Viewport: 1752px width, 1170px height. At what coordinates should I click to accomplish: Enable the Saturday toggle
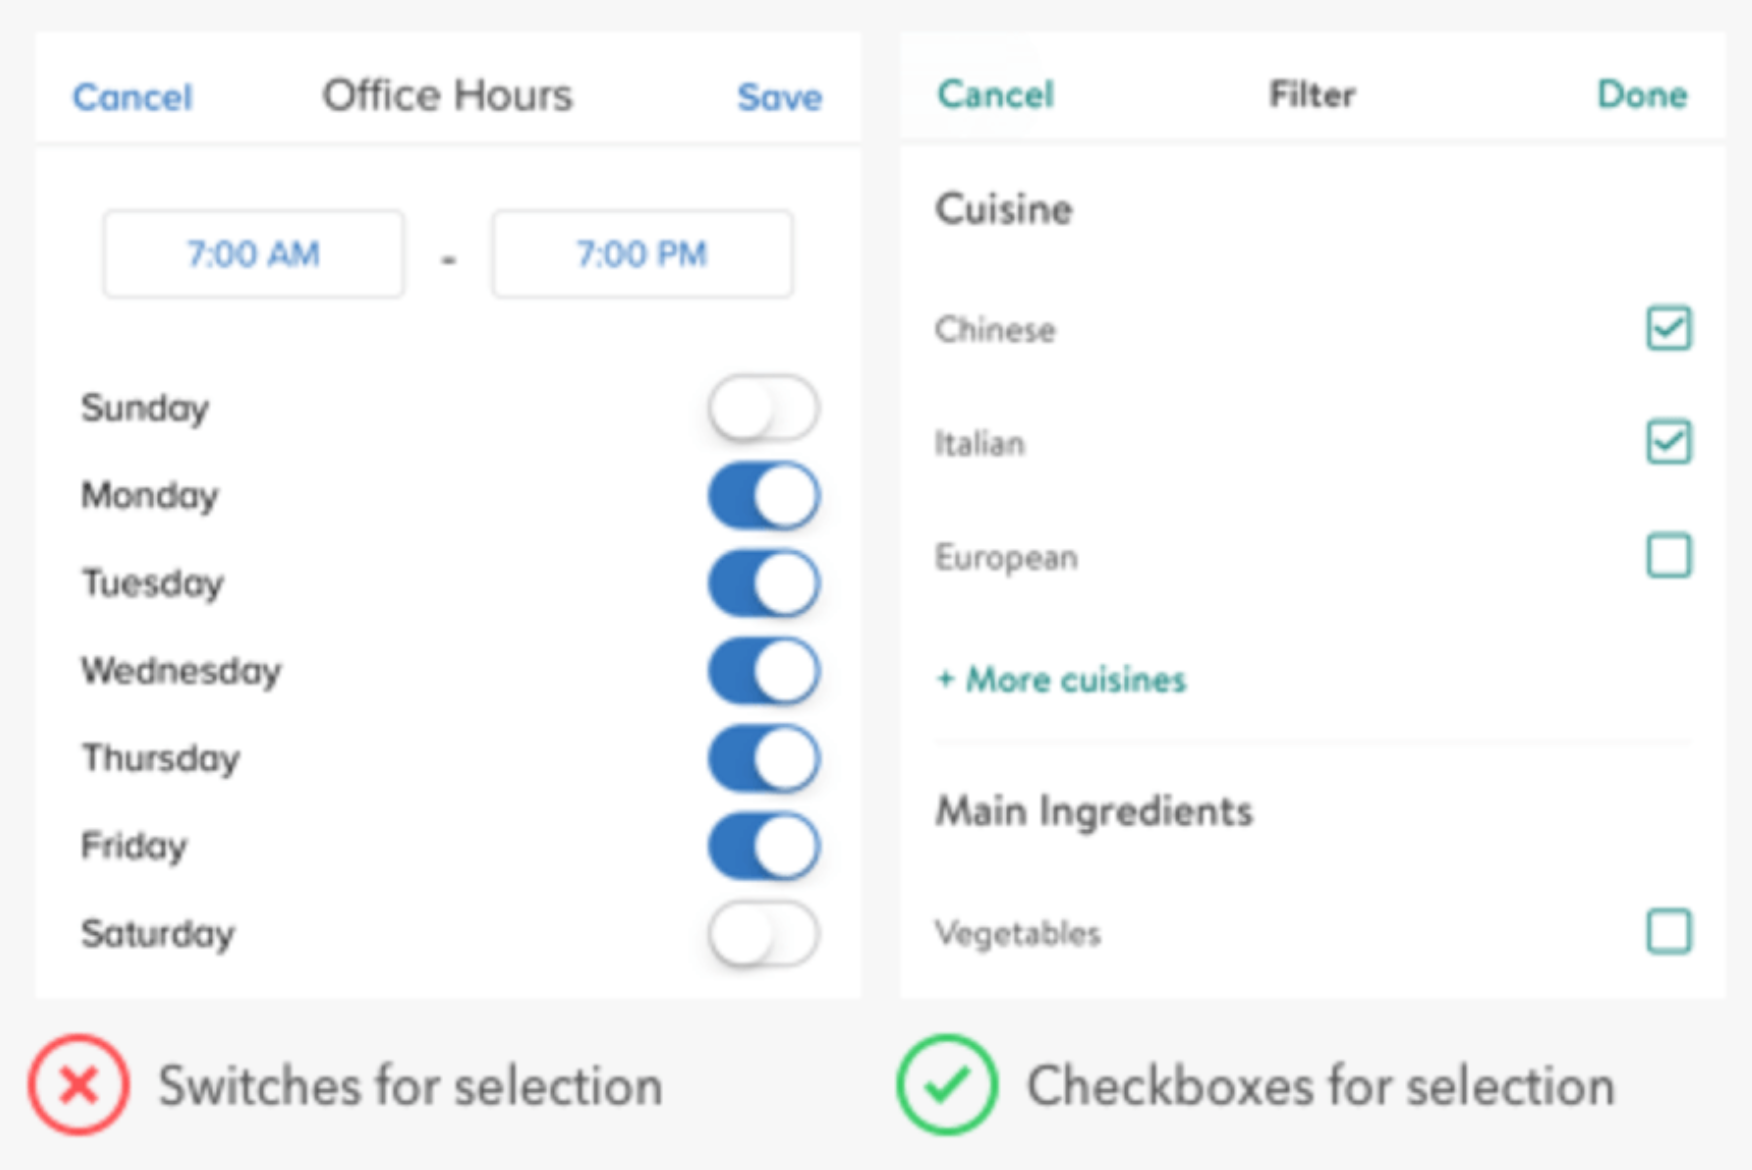click(764, 934)
